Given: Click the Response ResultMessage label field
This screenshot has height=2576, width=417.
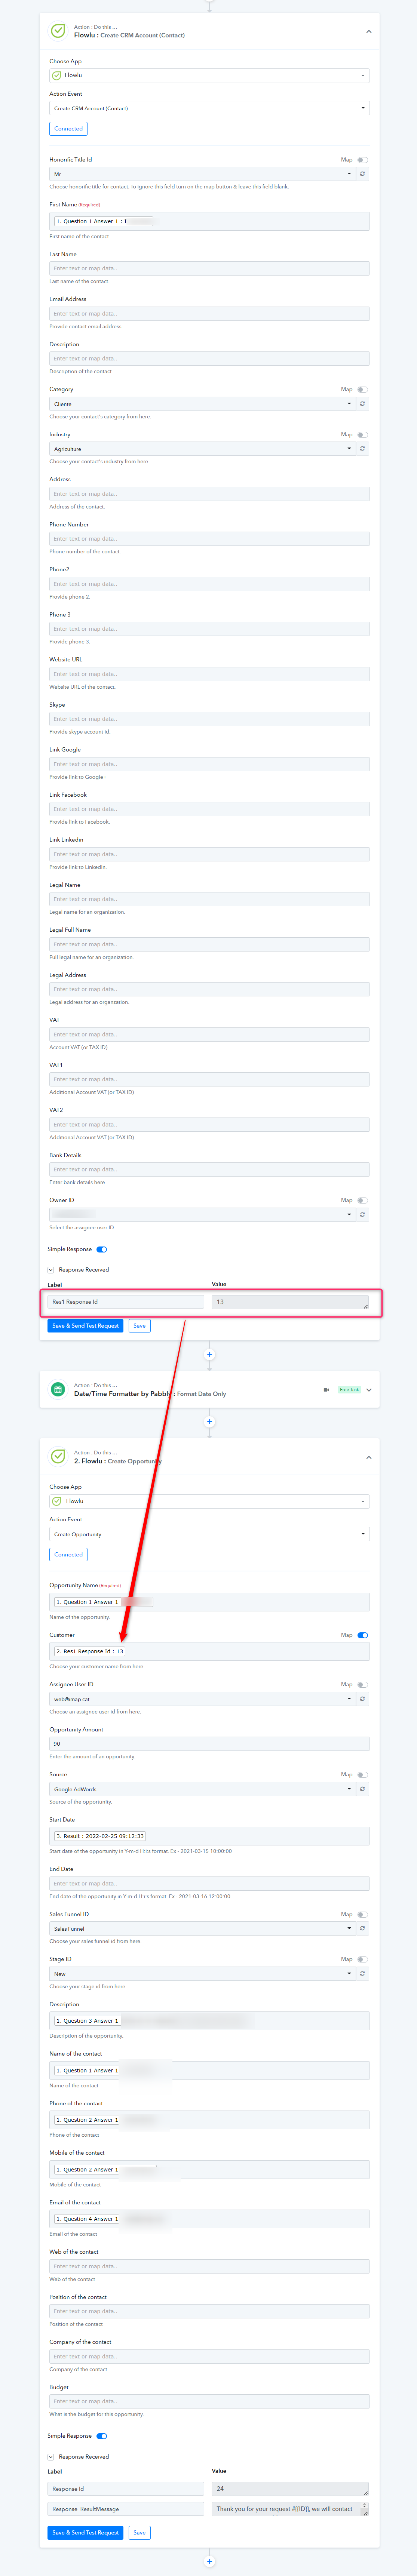Looking at the screenshot, I should [126, 2509].
